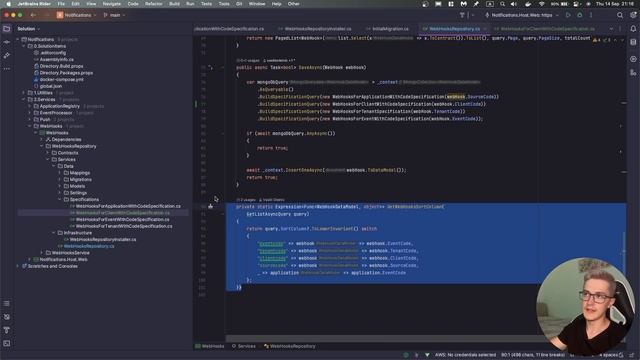This screenshot has width=640, height=360.
Task: Open the fourth icon in the right sidebar
Action: pos(633,72)
